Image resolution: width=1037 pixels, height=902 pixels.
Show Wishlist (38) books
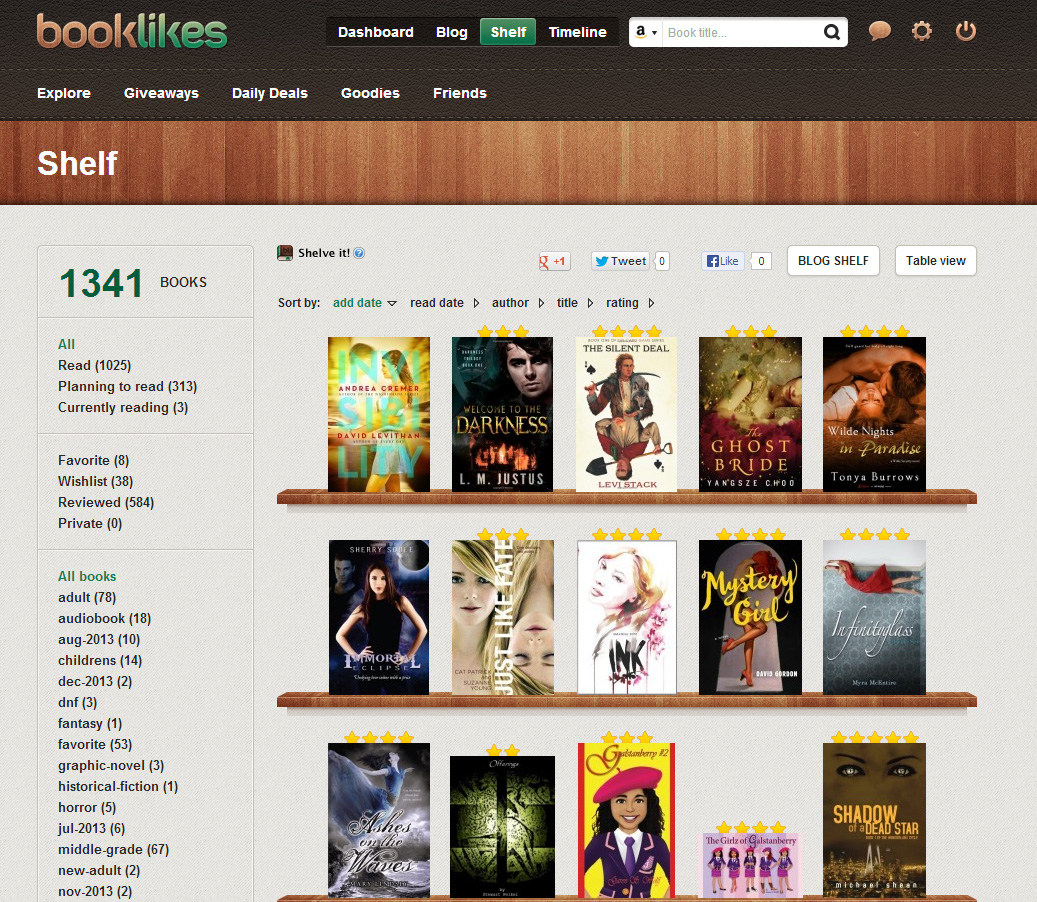(x=95, y=481)
